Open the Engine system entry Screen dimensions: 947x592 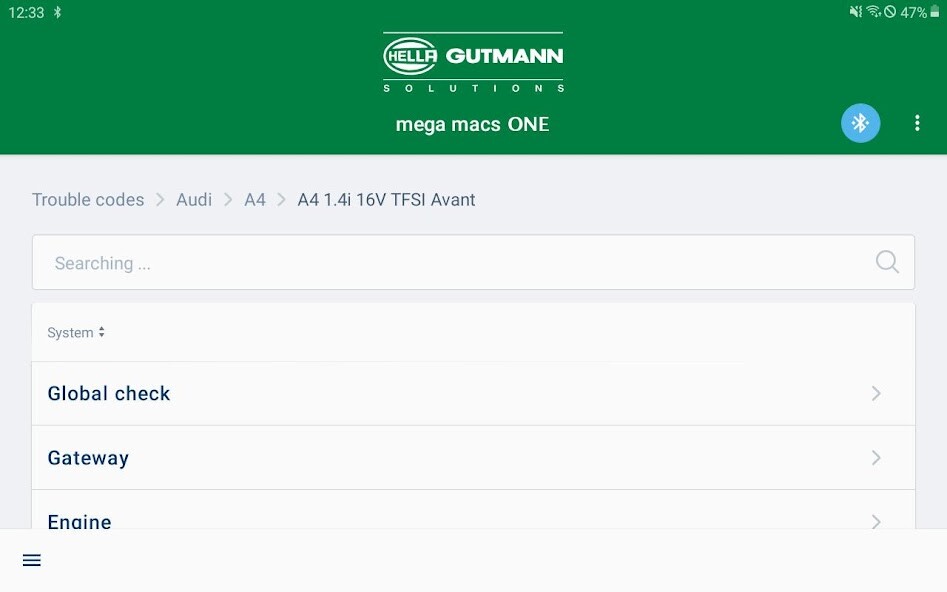click(474, 510)
